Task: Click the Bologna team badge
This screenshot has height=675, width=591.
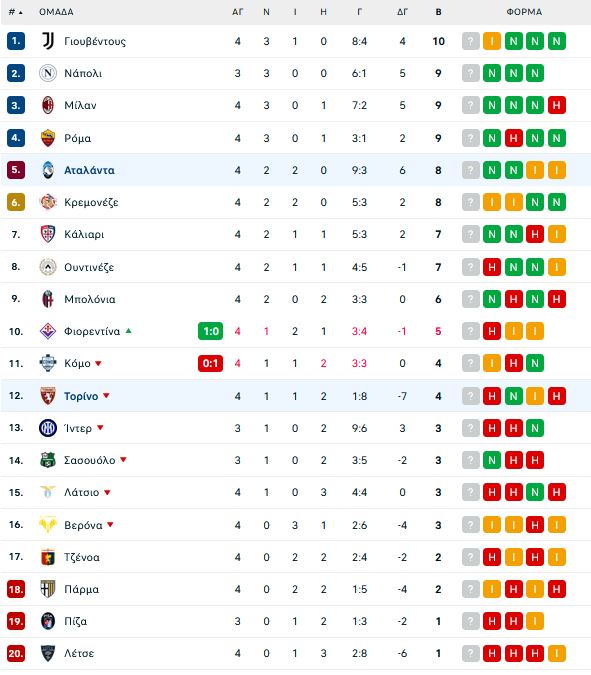Action: [48, 299]
